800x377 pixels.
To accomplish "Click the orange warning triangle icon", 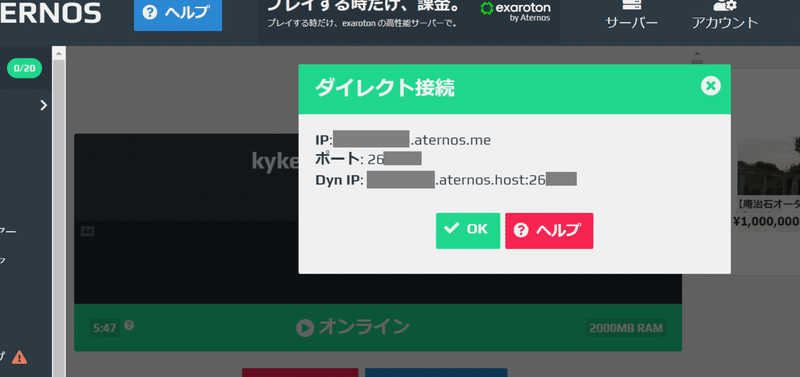I will (x=19, y=357).
